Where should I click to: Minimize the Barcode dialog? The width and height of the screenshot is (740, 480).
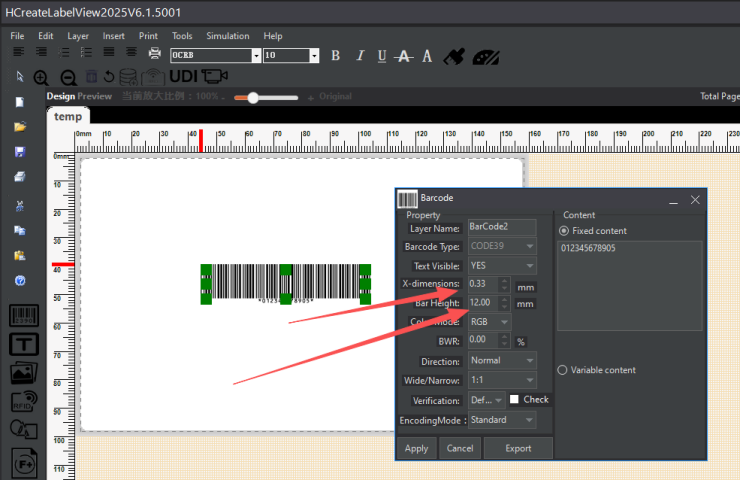pyautogui.click(x=673, y=201)
